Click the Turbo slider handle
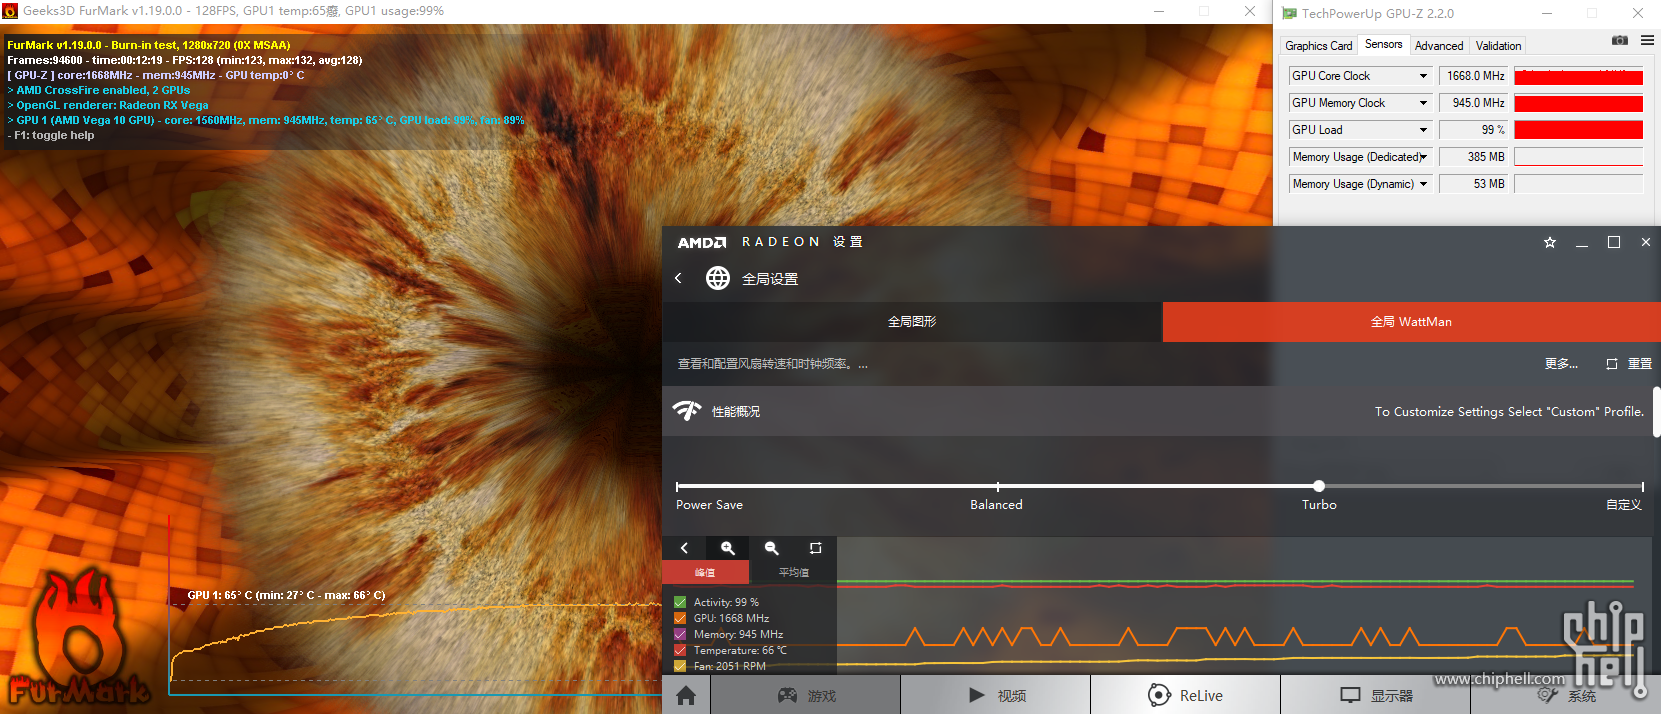This screenshot has height=714, width=1661. (x=1319, y=486)
